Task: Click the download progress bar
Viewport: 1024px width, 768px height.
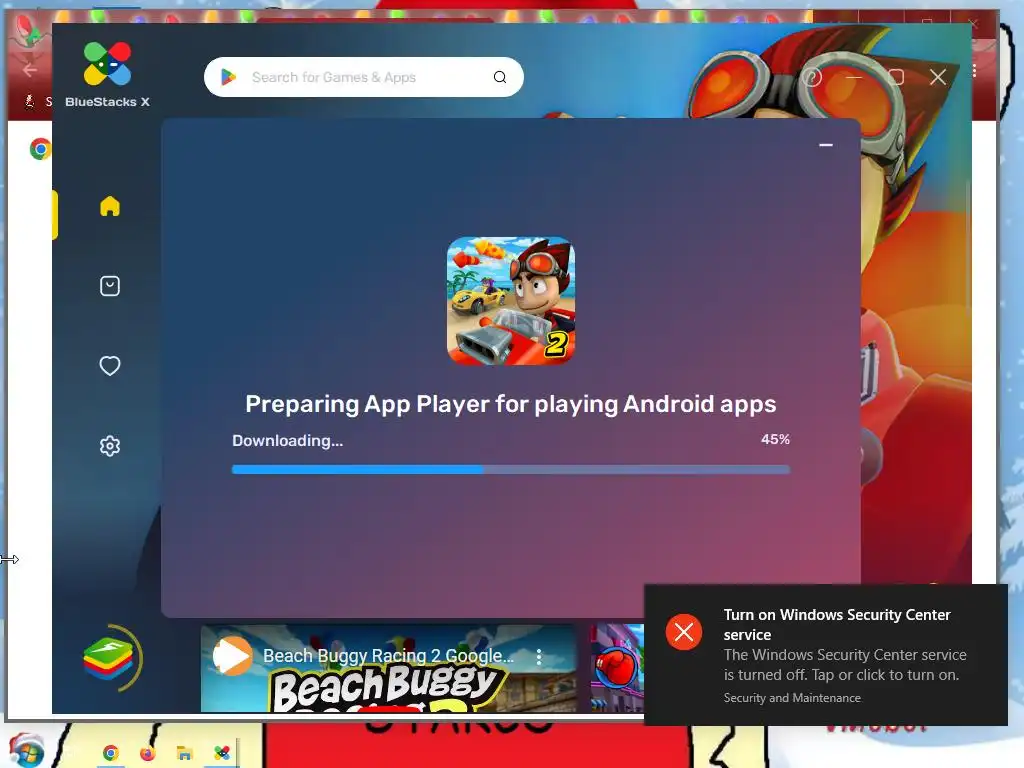Action: tap(511, 469)
